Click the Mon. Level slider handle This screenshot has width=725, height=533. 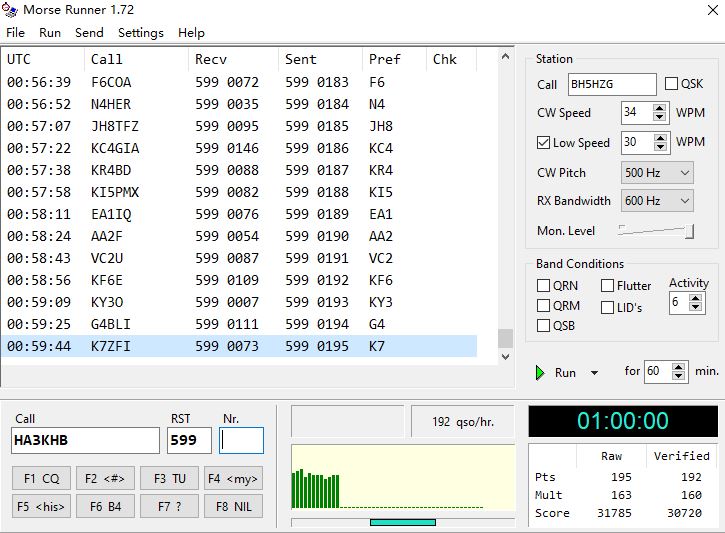(689, 231)
